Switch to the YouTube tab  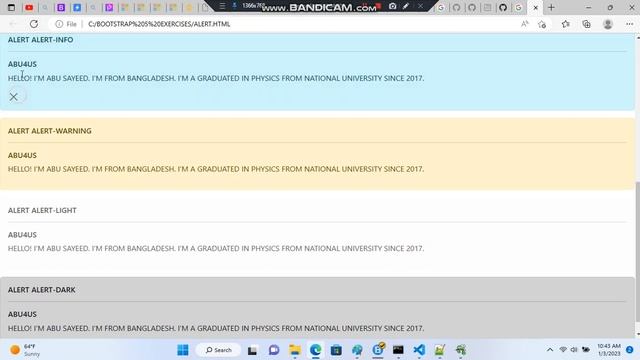[29, 7]
